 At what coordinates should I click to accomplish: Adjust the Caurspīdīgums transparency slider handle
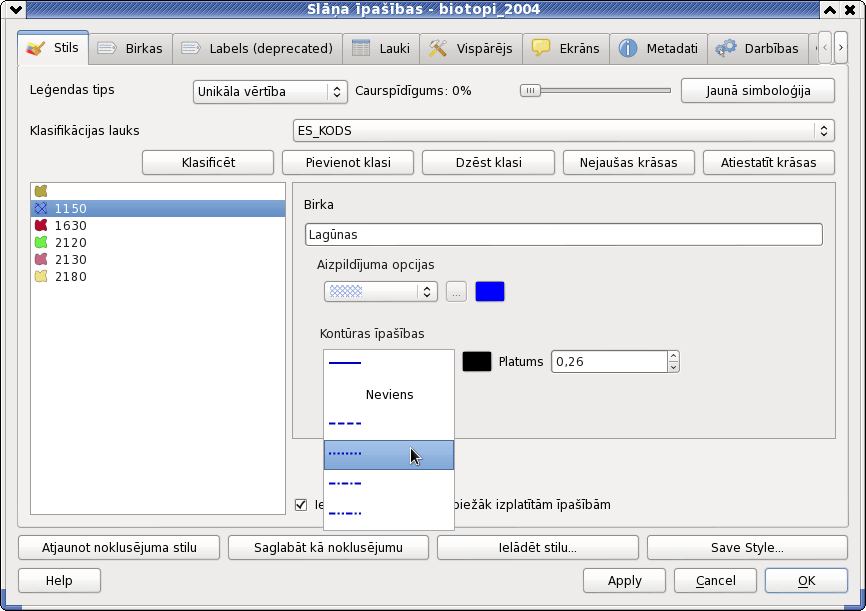[530, 91]
